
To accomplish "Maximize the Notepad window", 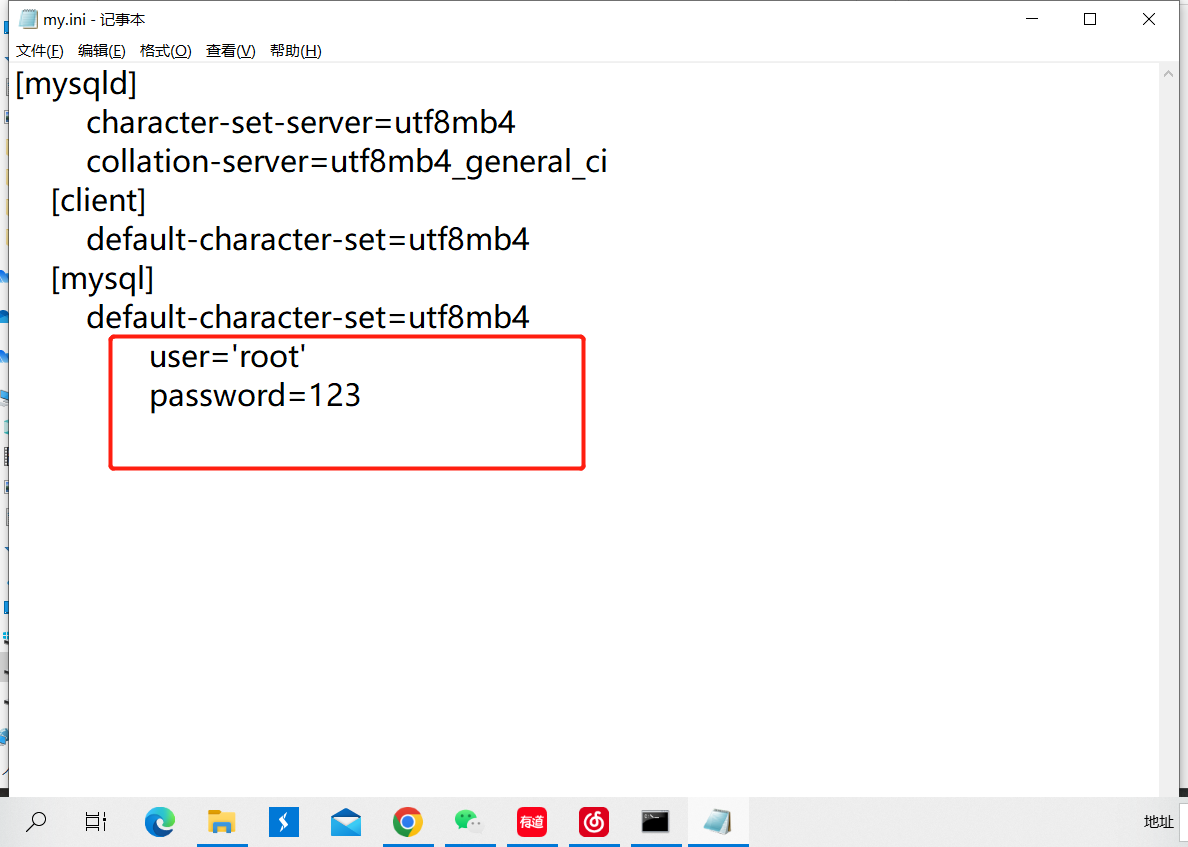I will pos(1090,19).
